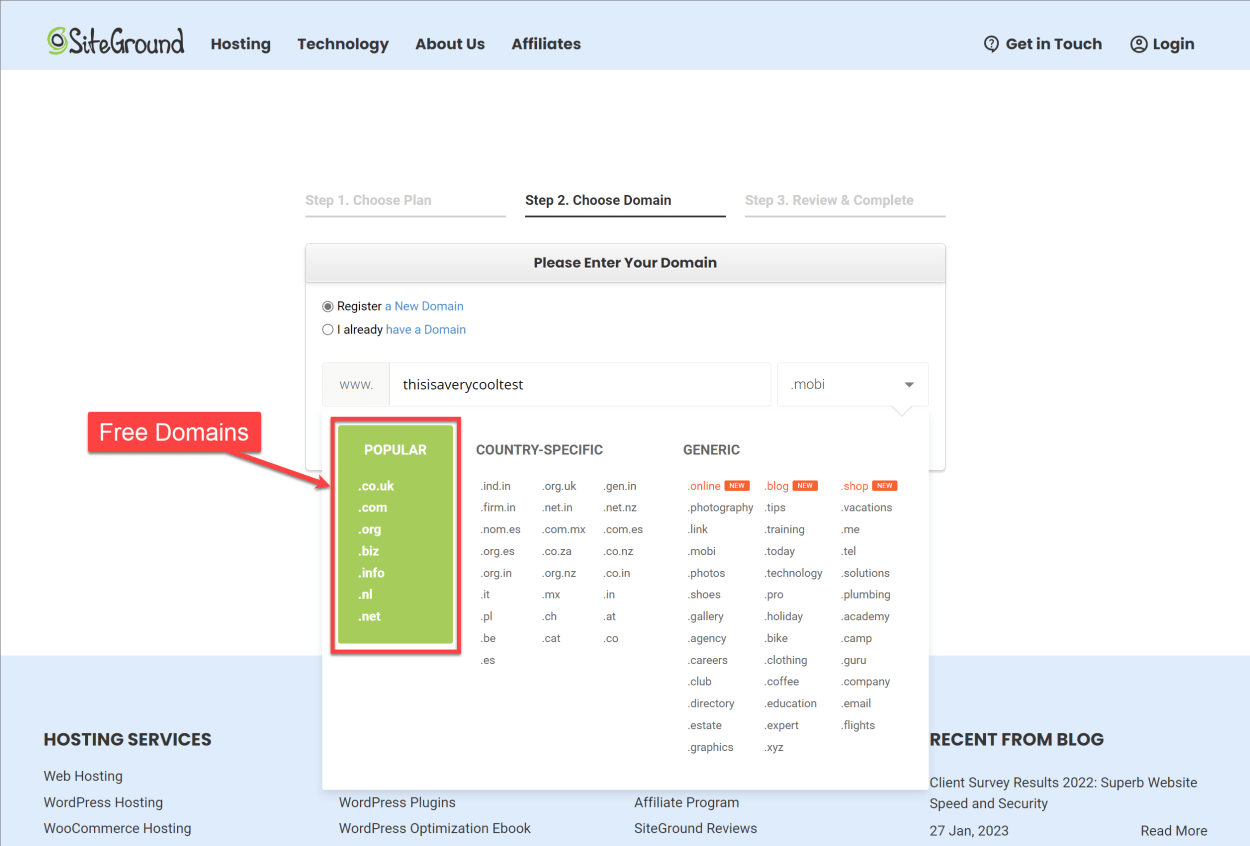Viewport: 1250px width, 846px height.
Task: Click the 'have a Domain' link
Action: point(426,329)
